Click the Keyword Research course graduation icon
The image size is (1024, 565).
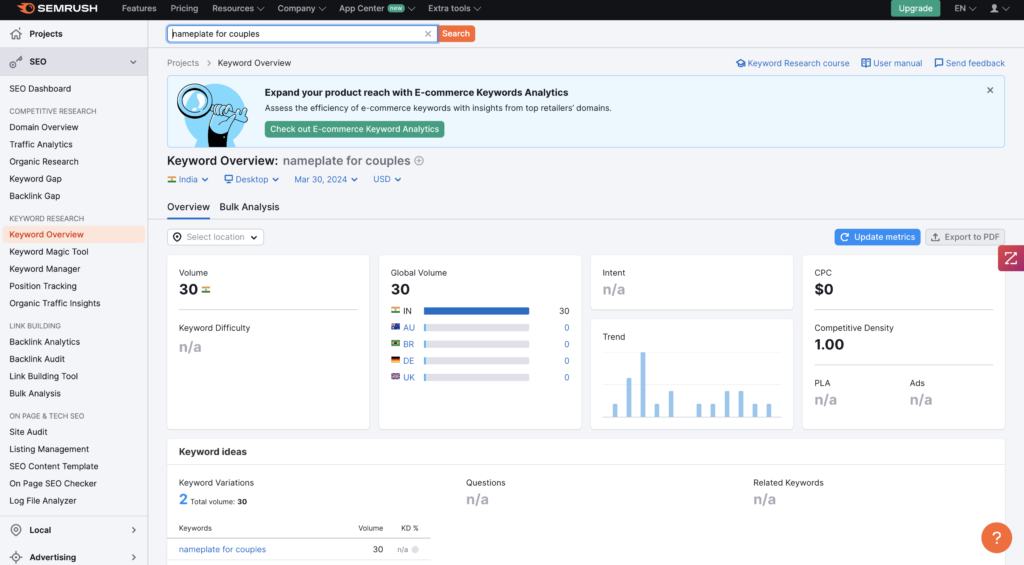741,63
